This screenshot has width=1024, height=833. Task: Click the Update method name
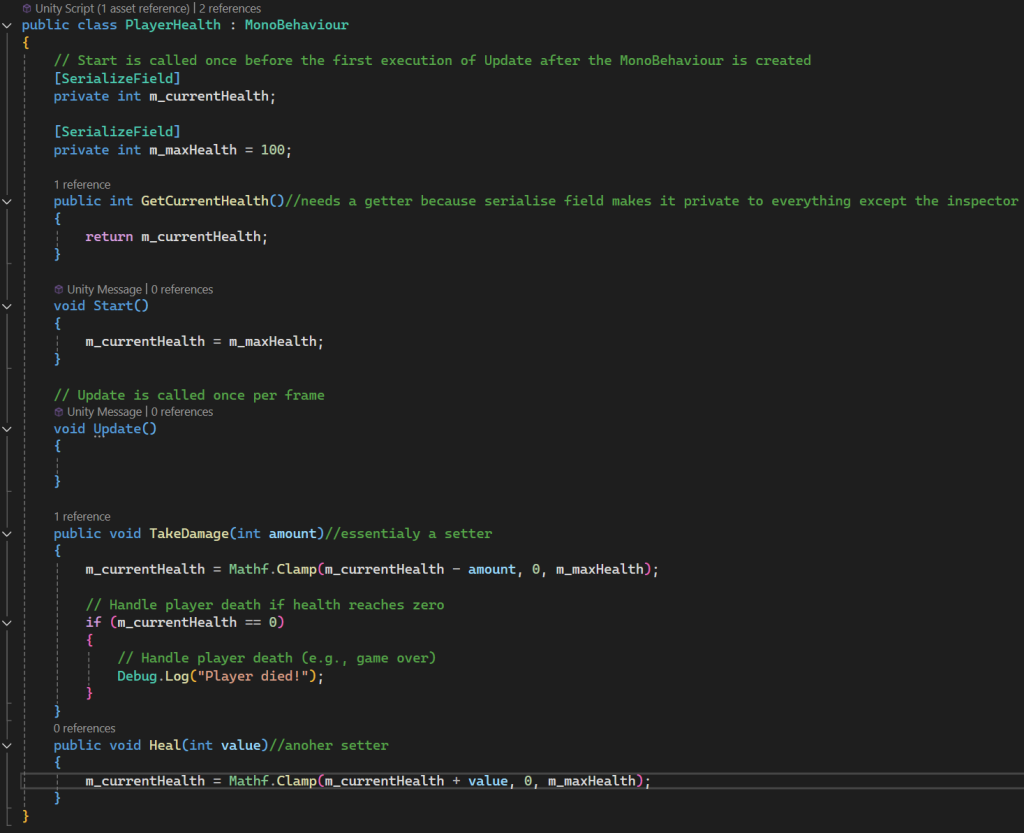pos(117,429)
